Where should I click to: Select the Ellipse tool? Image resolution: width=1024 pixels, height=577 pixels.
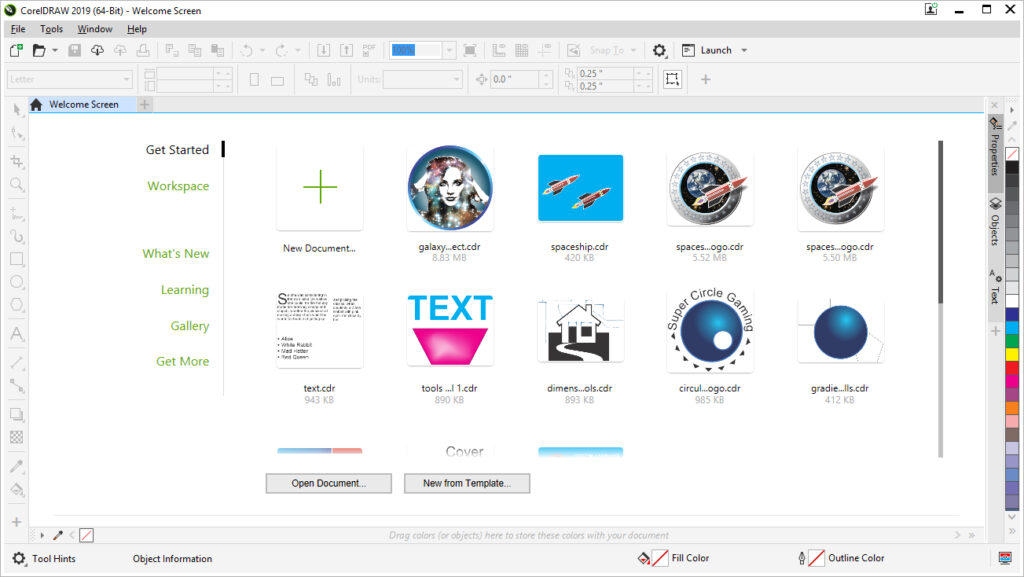point(16,283)
